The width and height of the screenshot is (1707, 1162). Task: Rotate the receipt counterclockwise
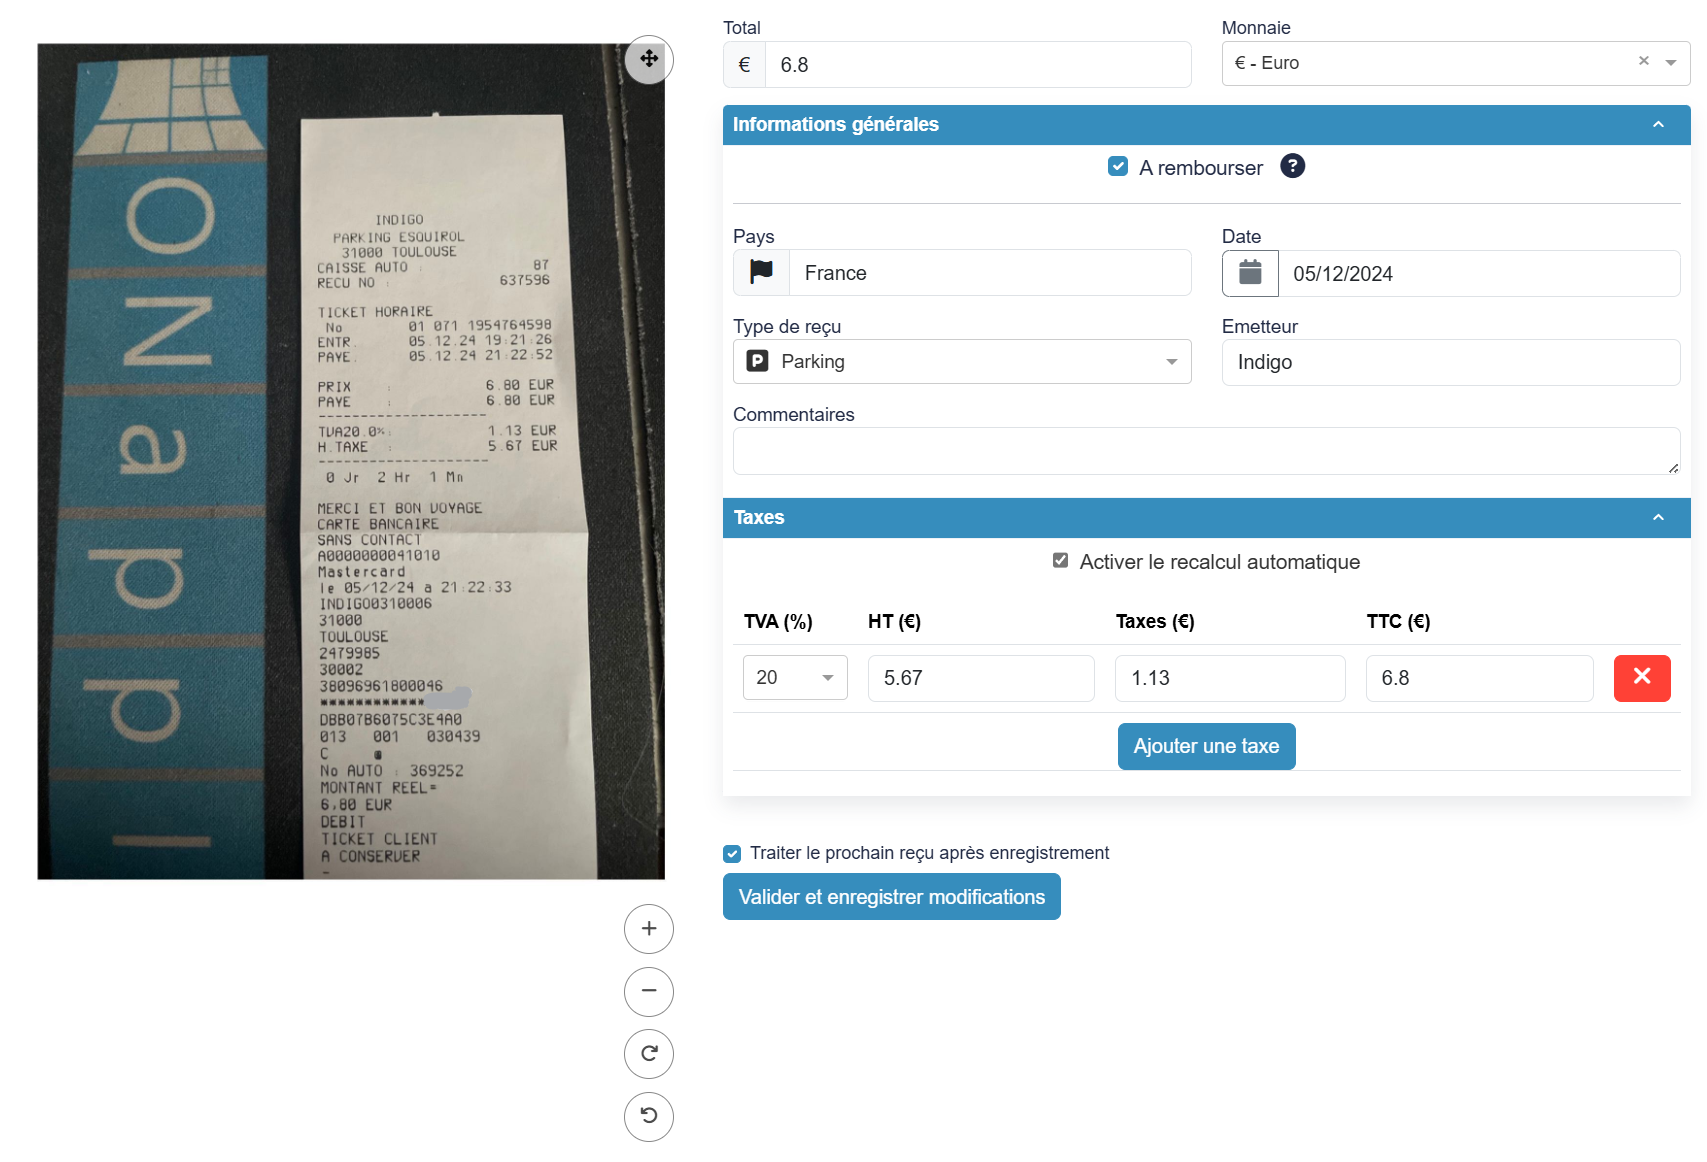pyautogui.click(x=648, y=1116)
